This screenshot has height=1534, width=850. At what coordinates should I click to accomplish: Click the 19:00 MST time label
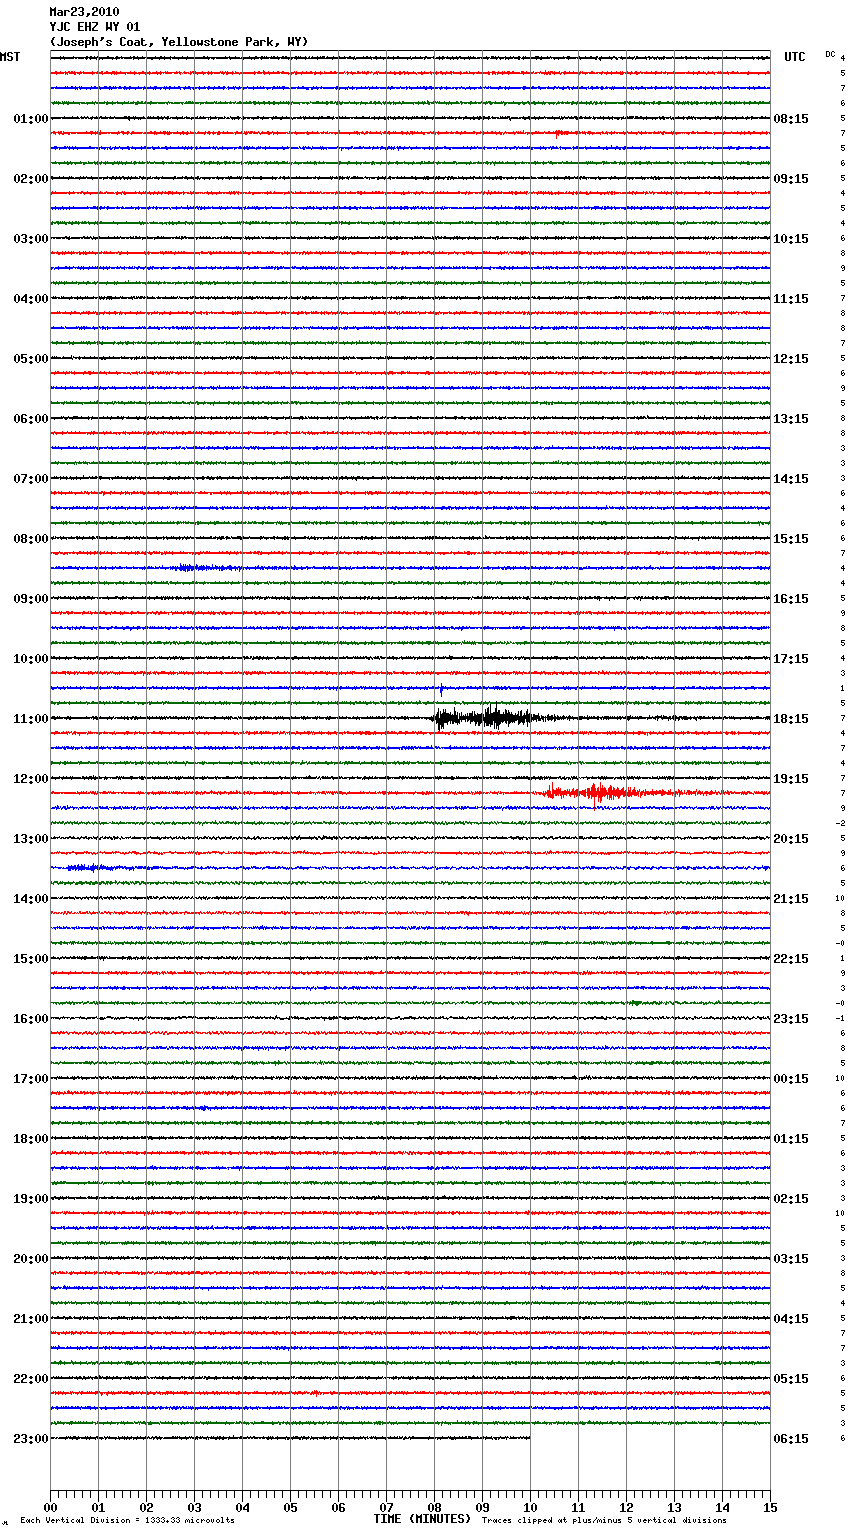pyautogui.click(x=31, y=1199)
